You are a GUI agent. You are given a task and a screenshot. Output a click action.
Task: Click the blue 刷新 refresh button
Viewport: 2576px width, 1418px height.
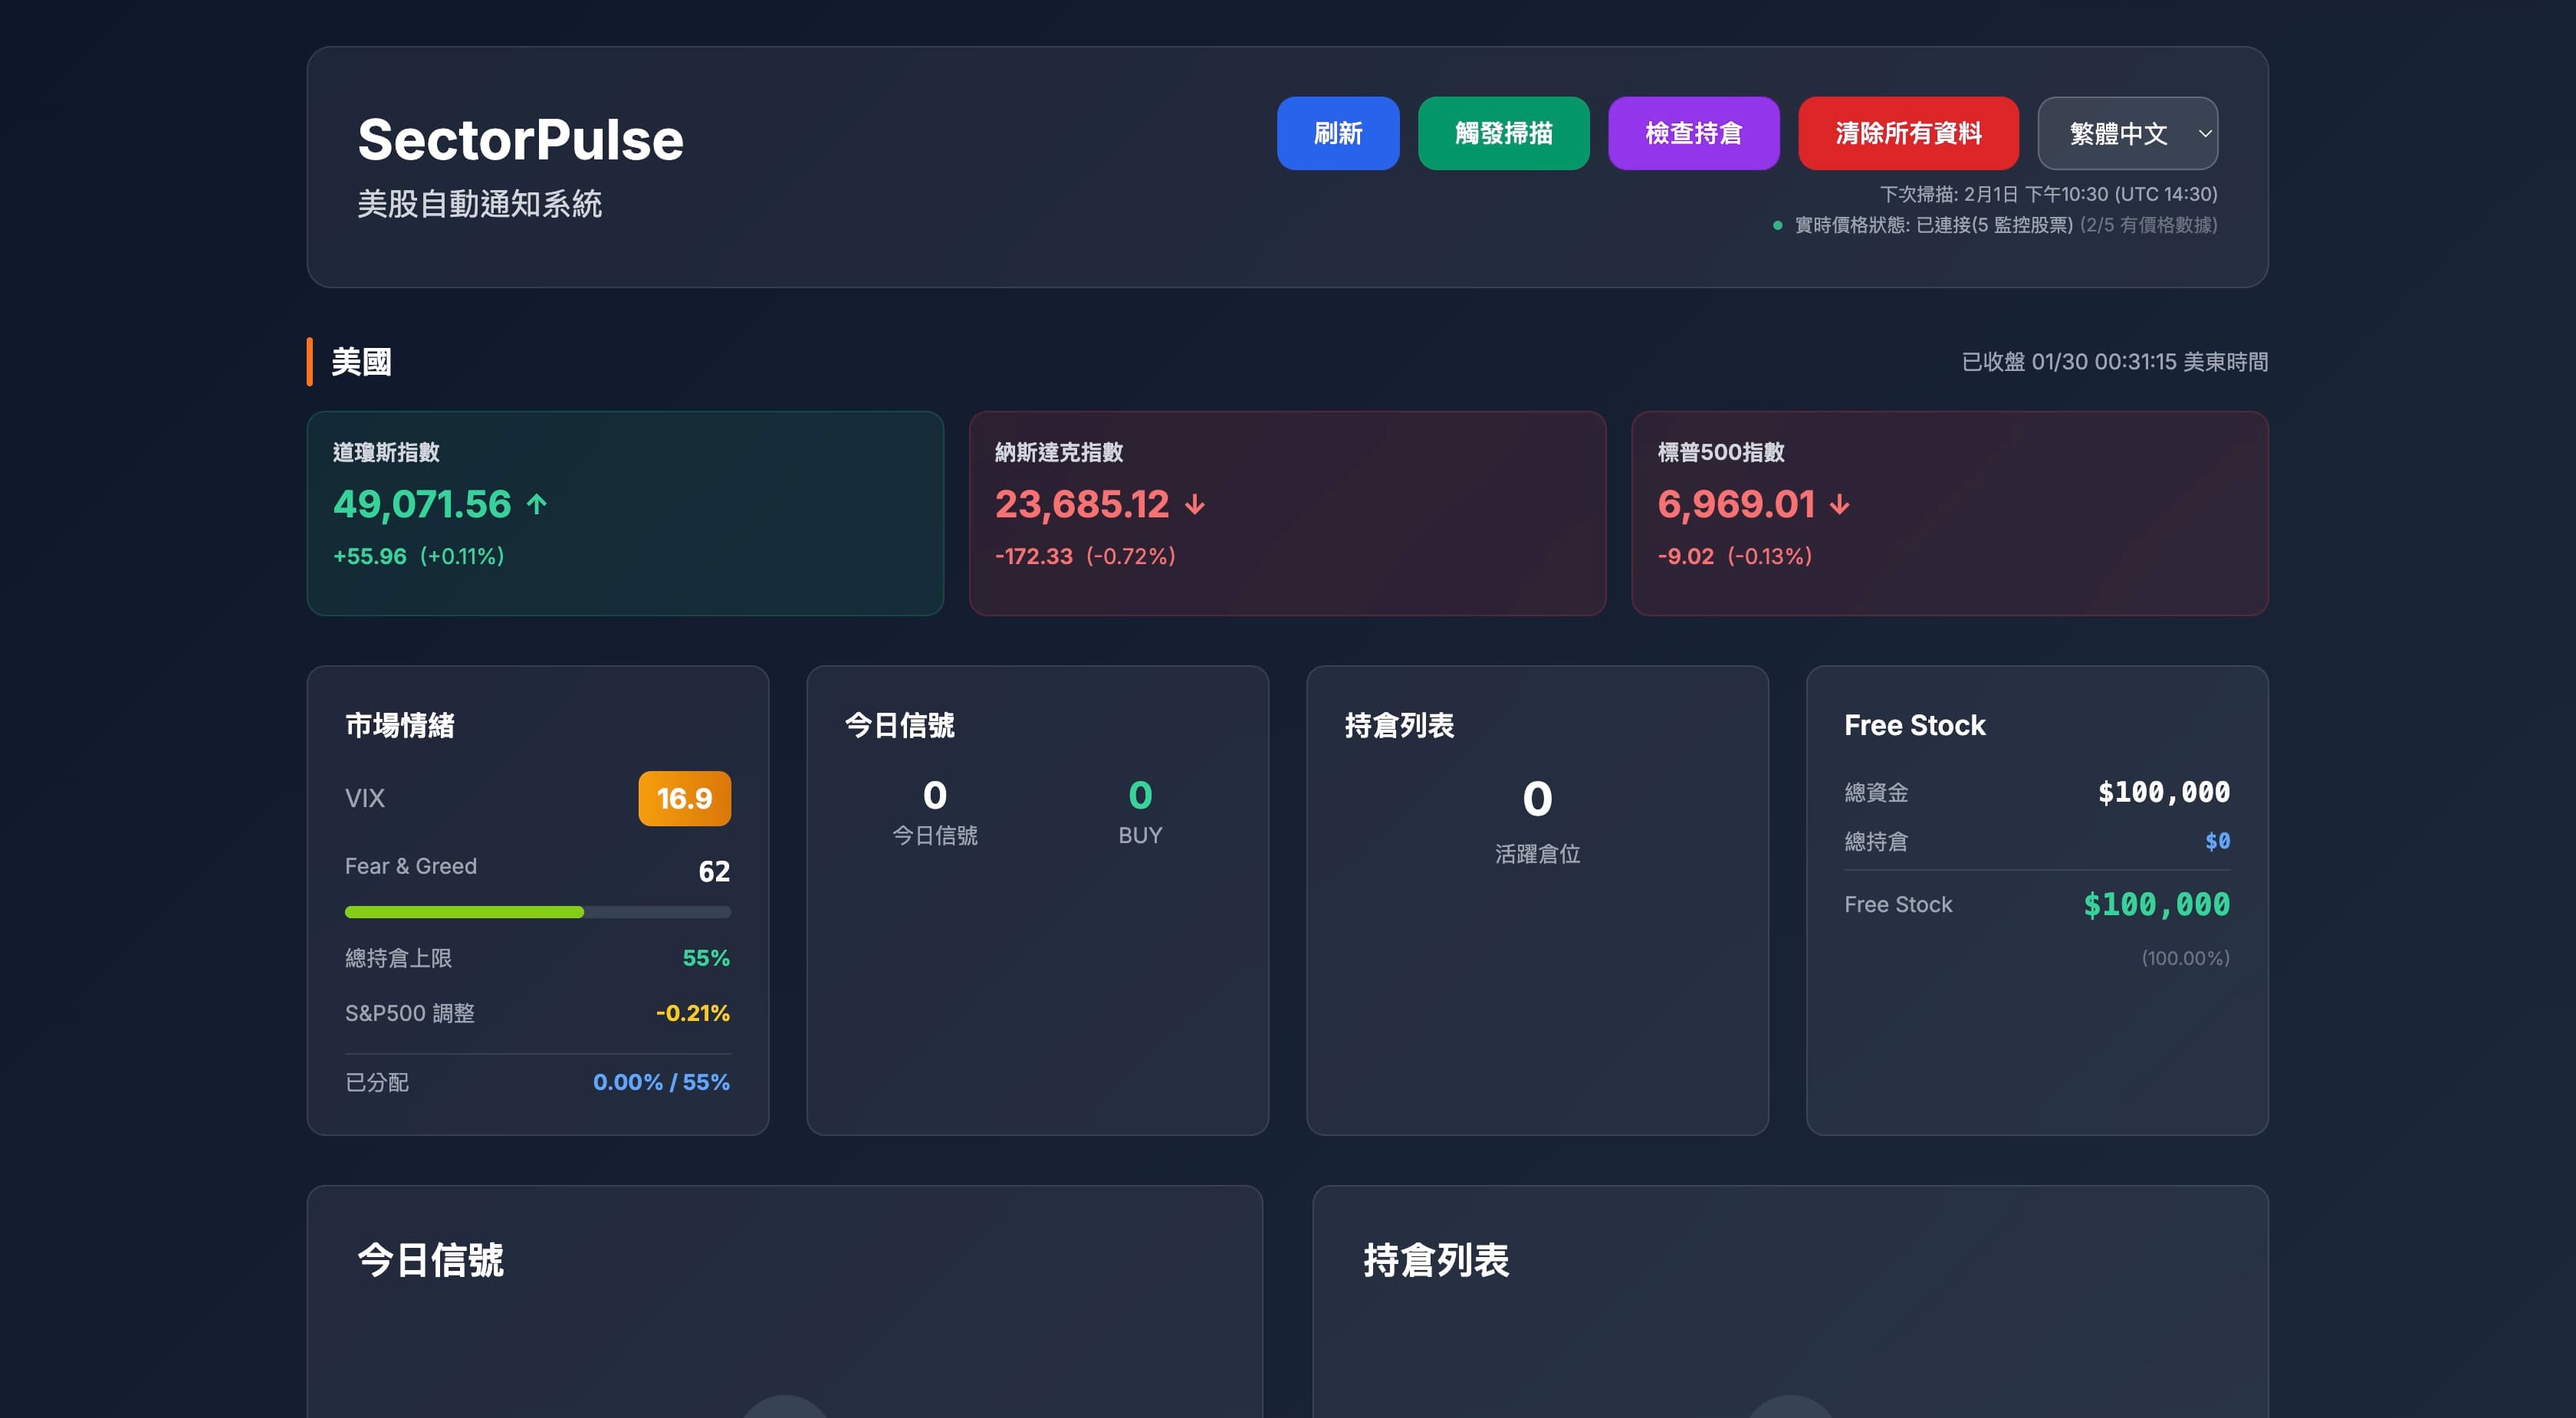point(1337,133)
